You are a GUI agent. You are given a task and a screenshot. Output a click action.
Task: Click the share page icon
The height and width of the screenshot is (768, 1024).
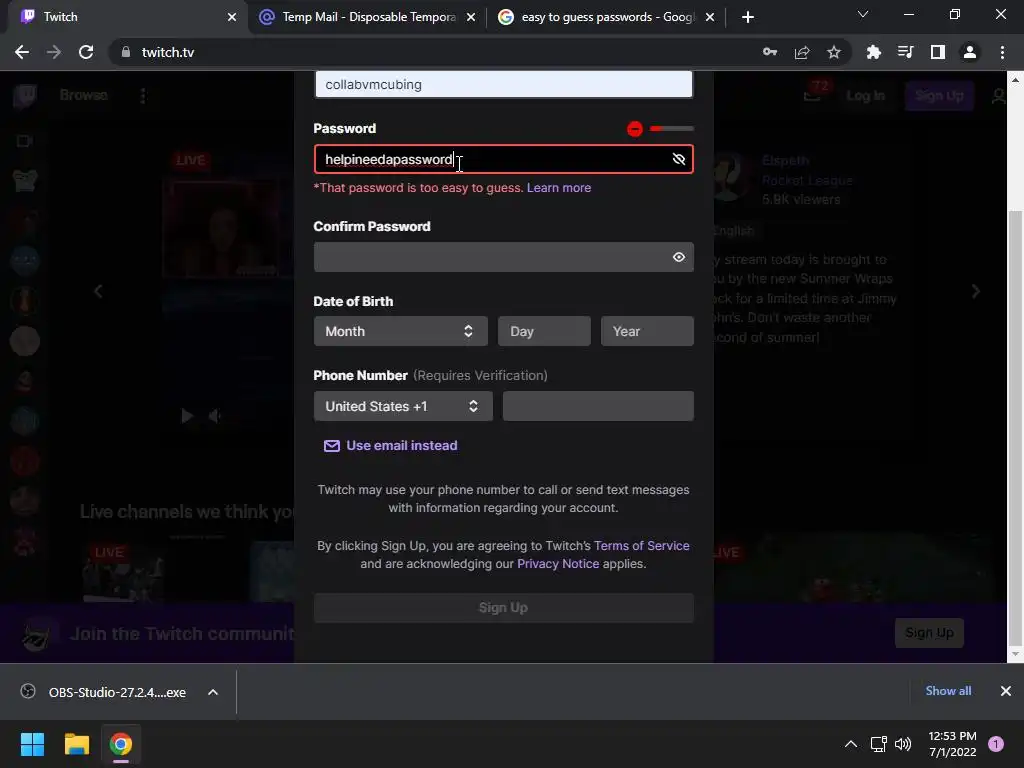click(x=802, y=52)
